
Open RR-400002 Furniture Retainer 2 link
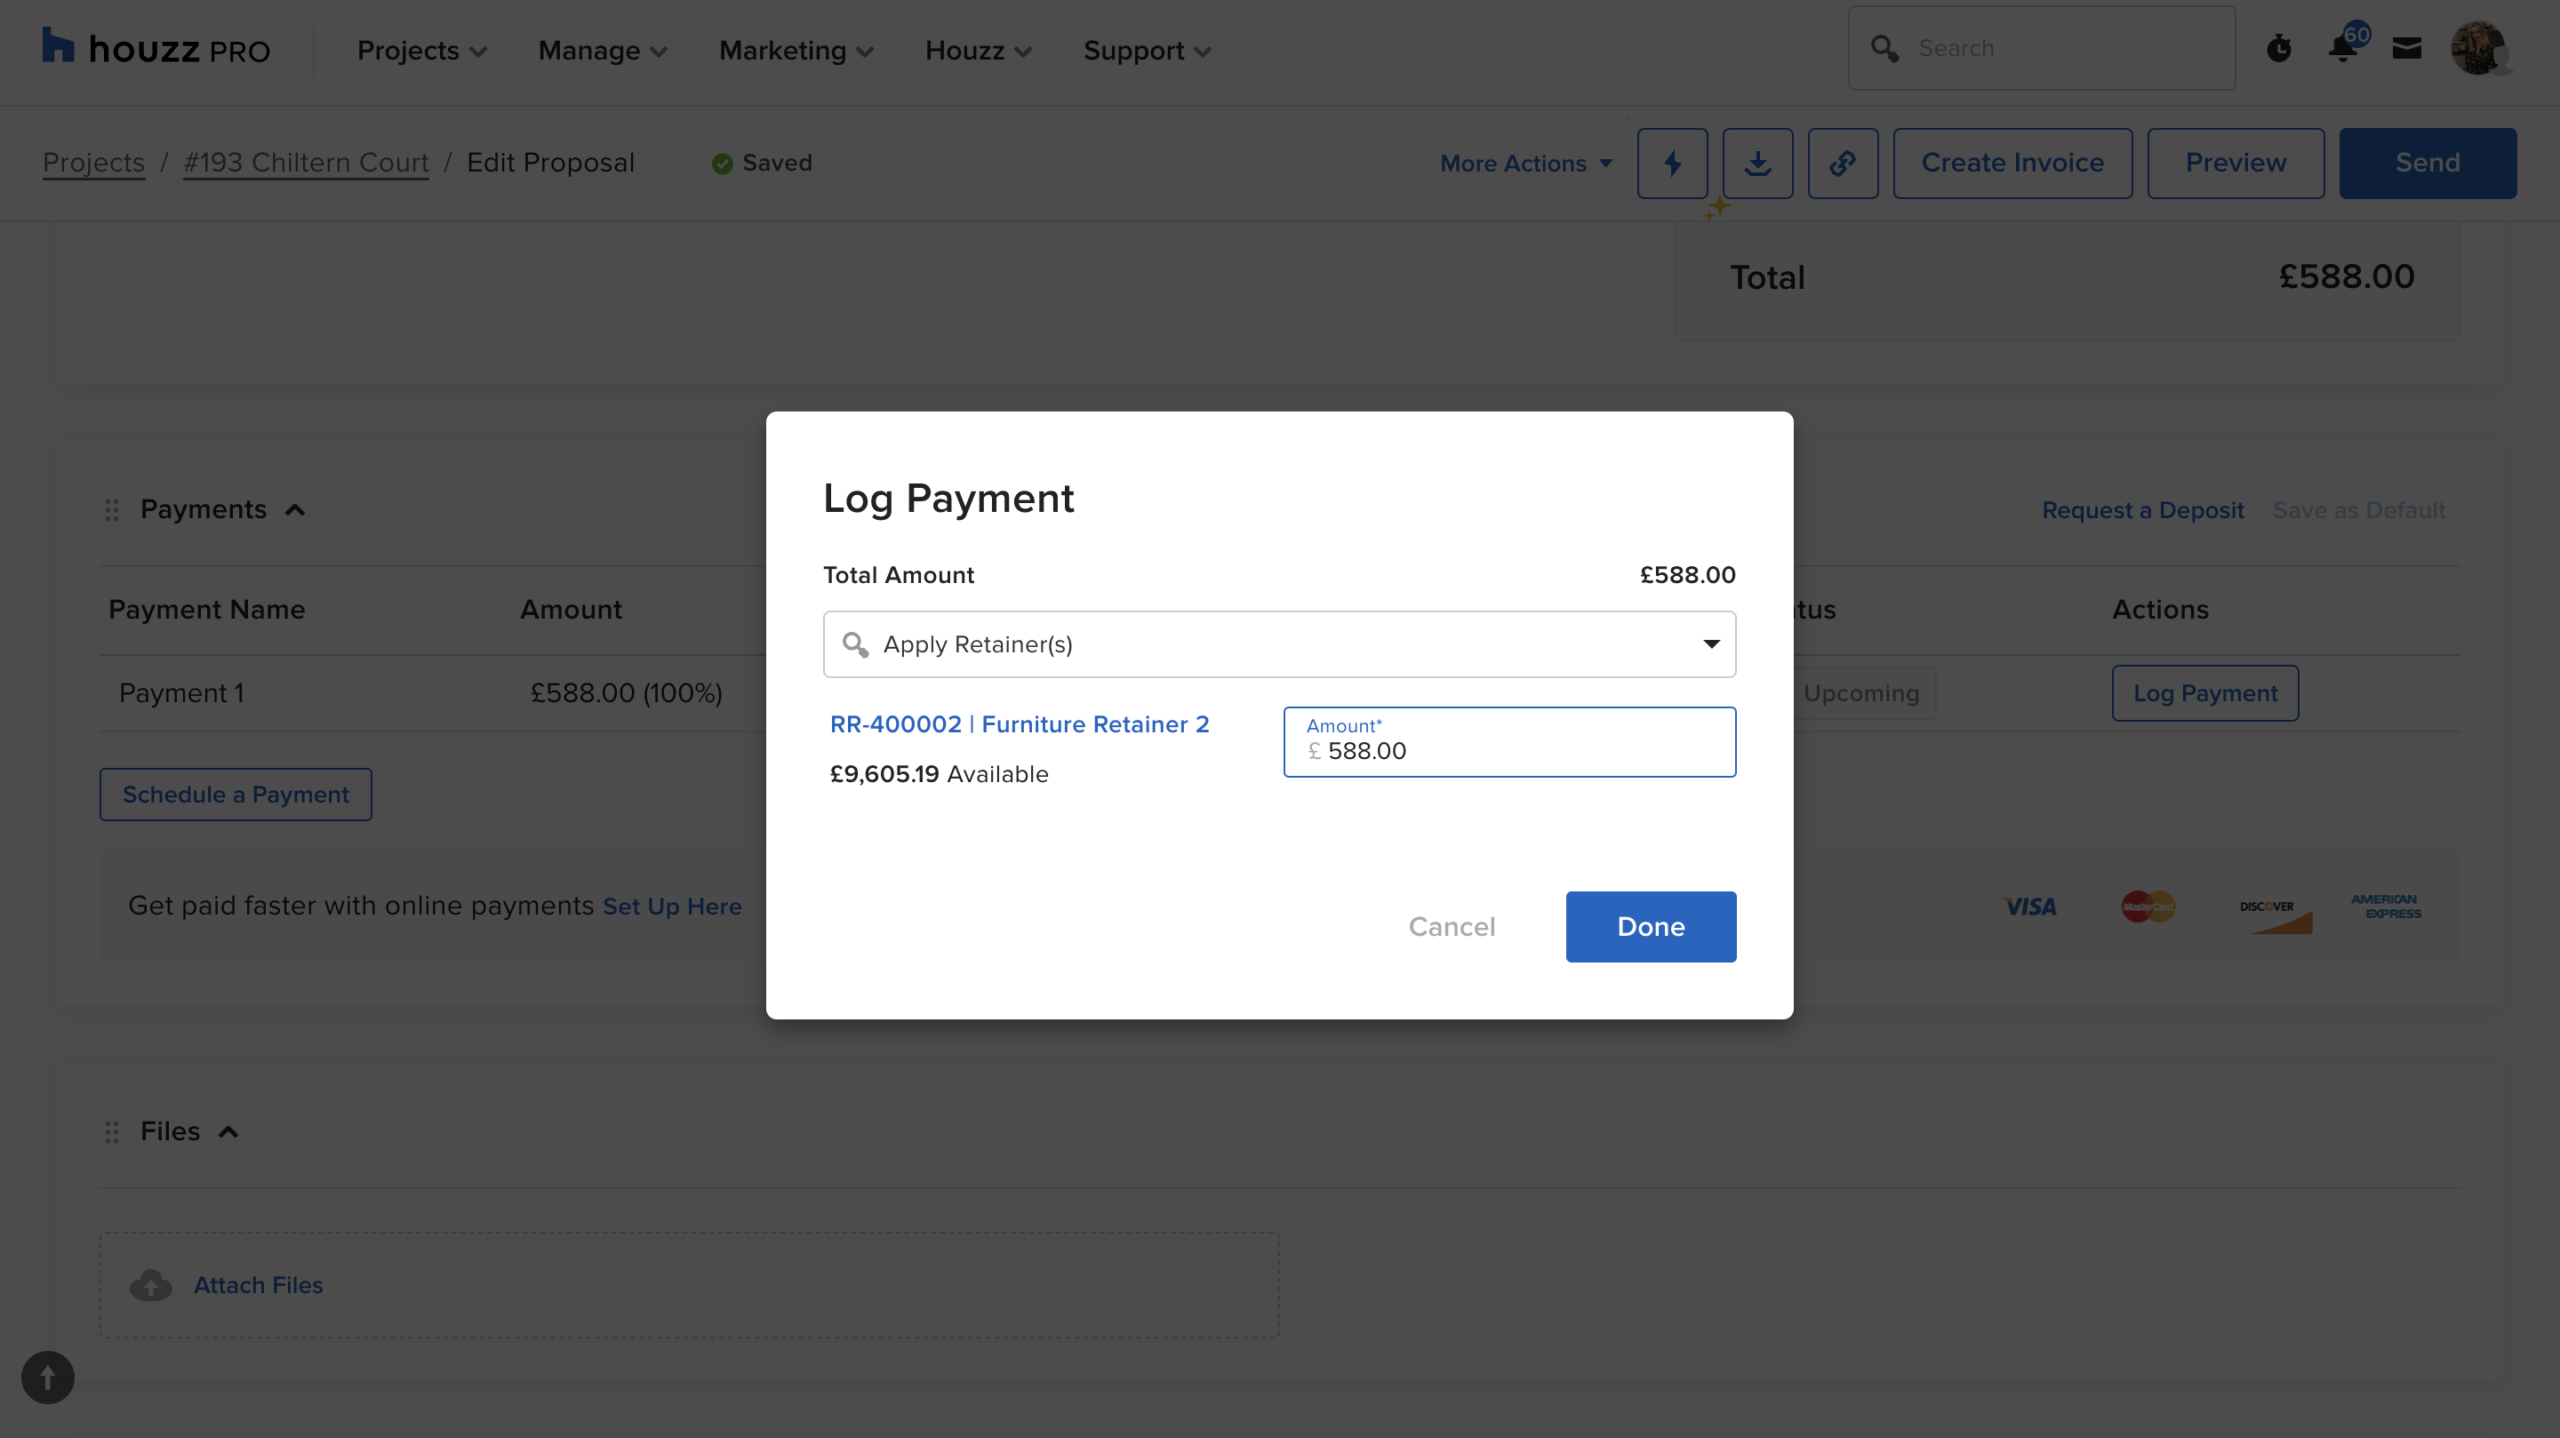1019,724
